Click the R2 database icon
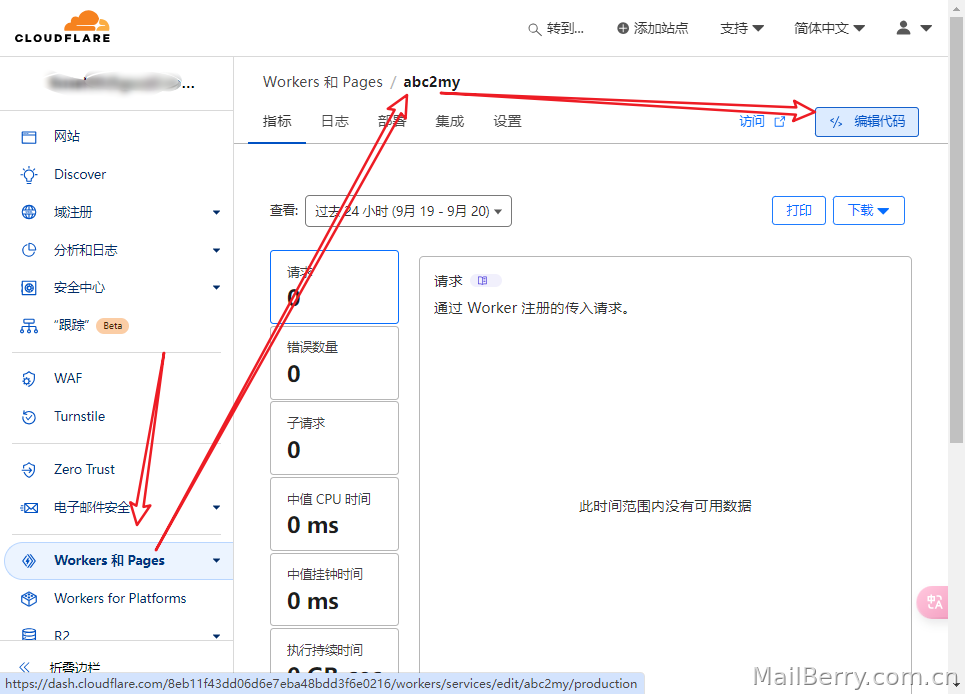 coord(29,634)
